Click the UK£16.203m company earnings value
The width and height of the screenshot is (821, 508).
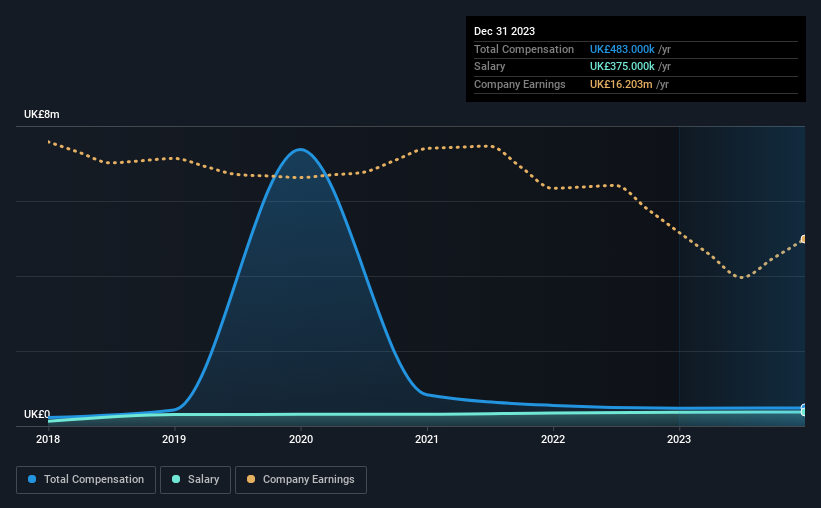tap(621, 84)
